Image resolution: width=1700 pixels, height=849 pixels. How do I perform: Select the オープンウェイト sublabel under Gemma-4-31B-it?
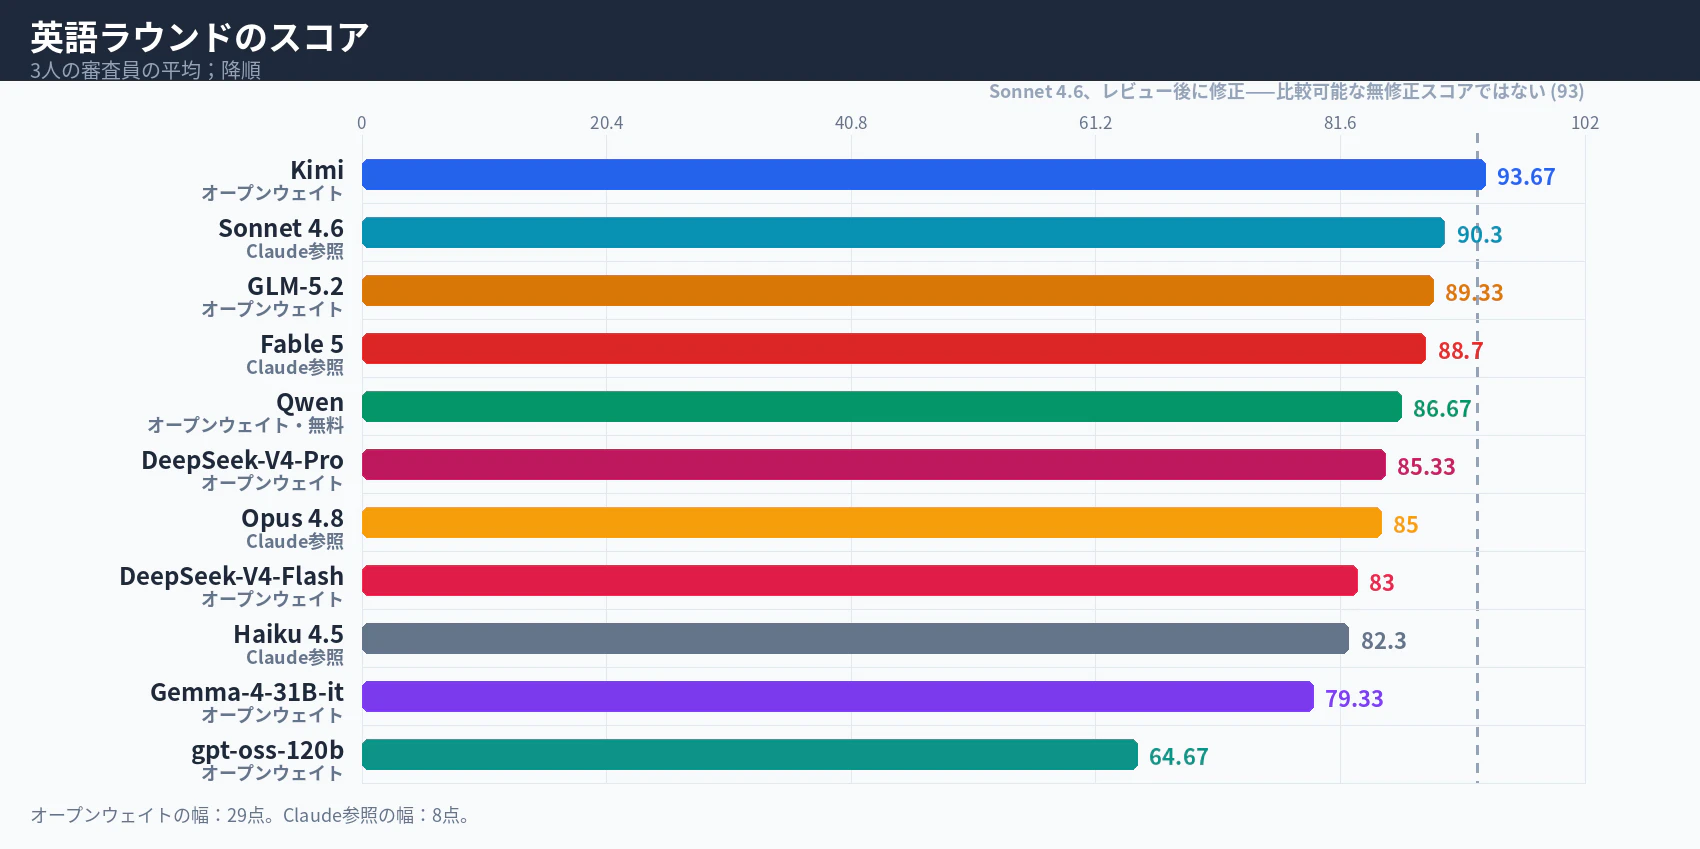click(273, 715)
